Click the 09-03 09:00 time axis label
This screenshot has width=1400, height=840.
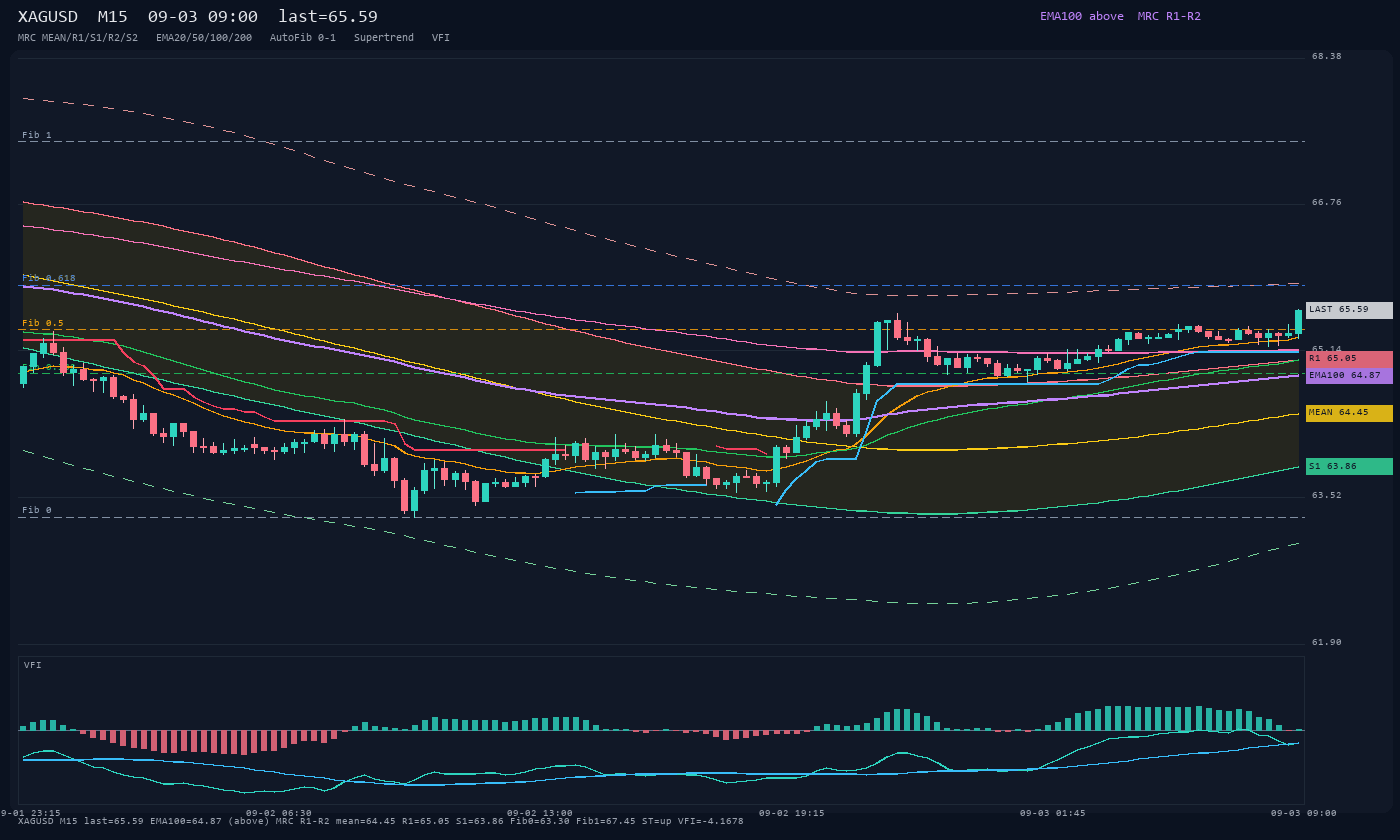click(1304, 813)
